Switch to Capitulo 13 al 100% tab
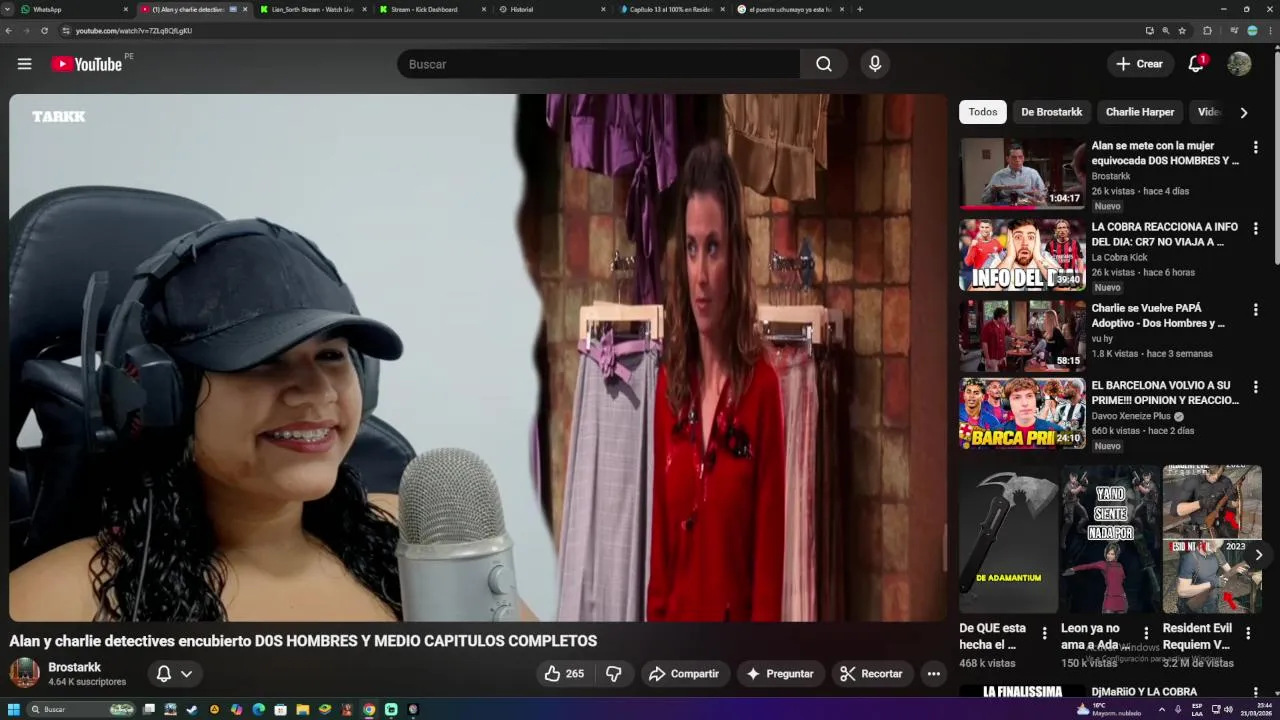This screenshot has height=720, width=1280. [670, 9]
